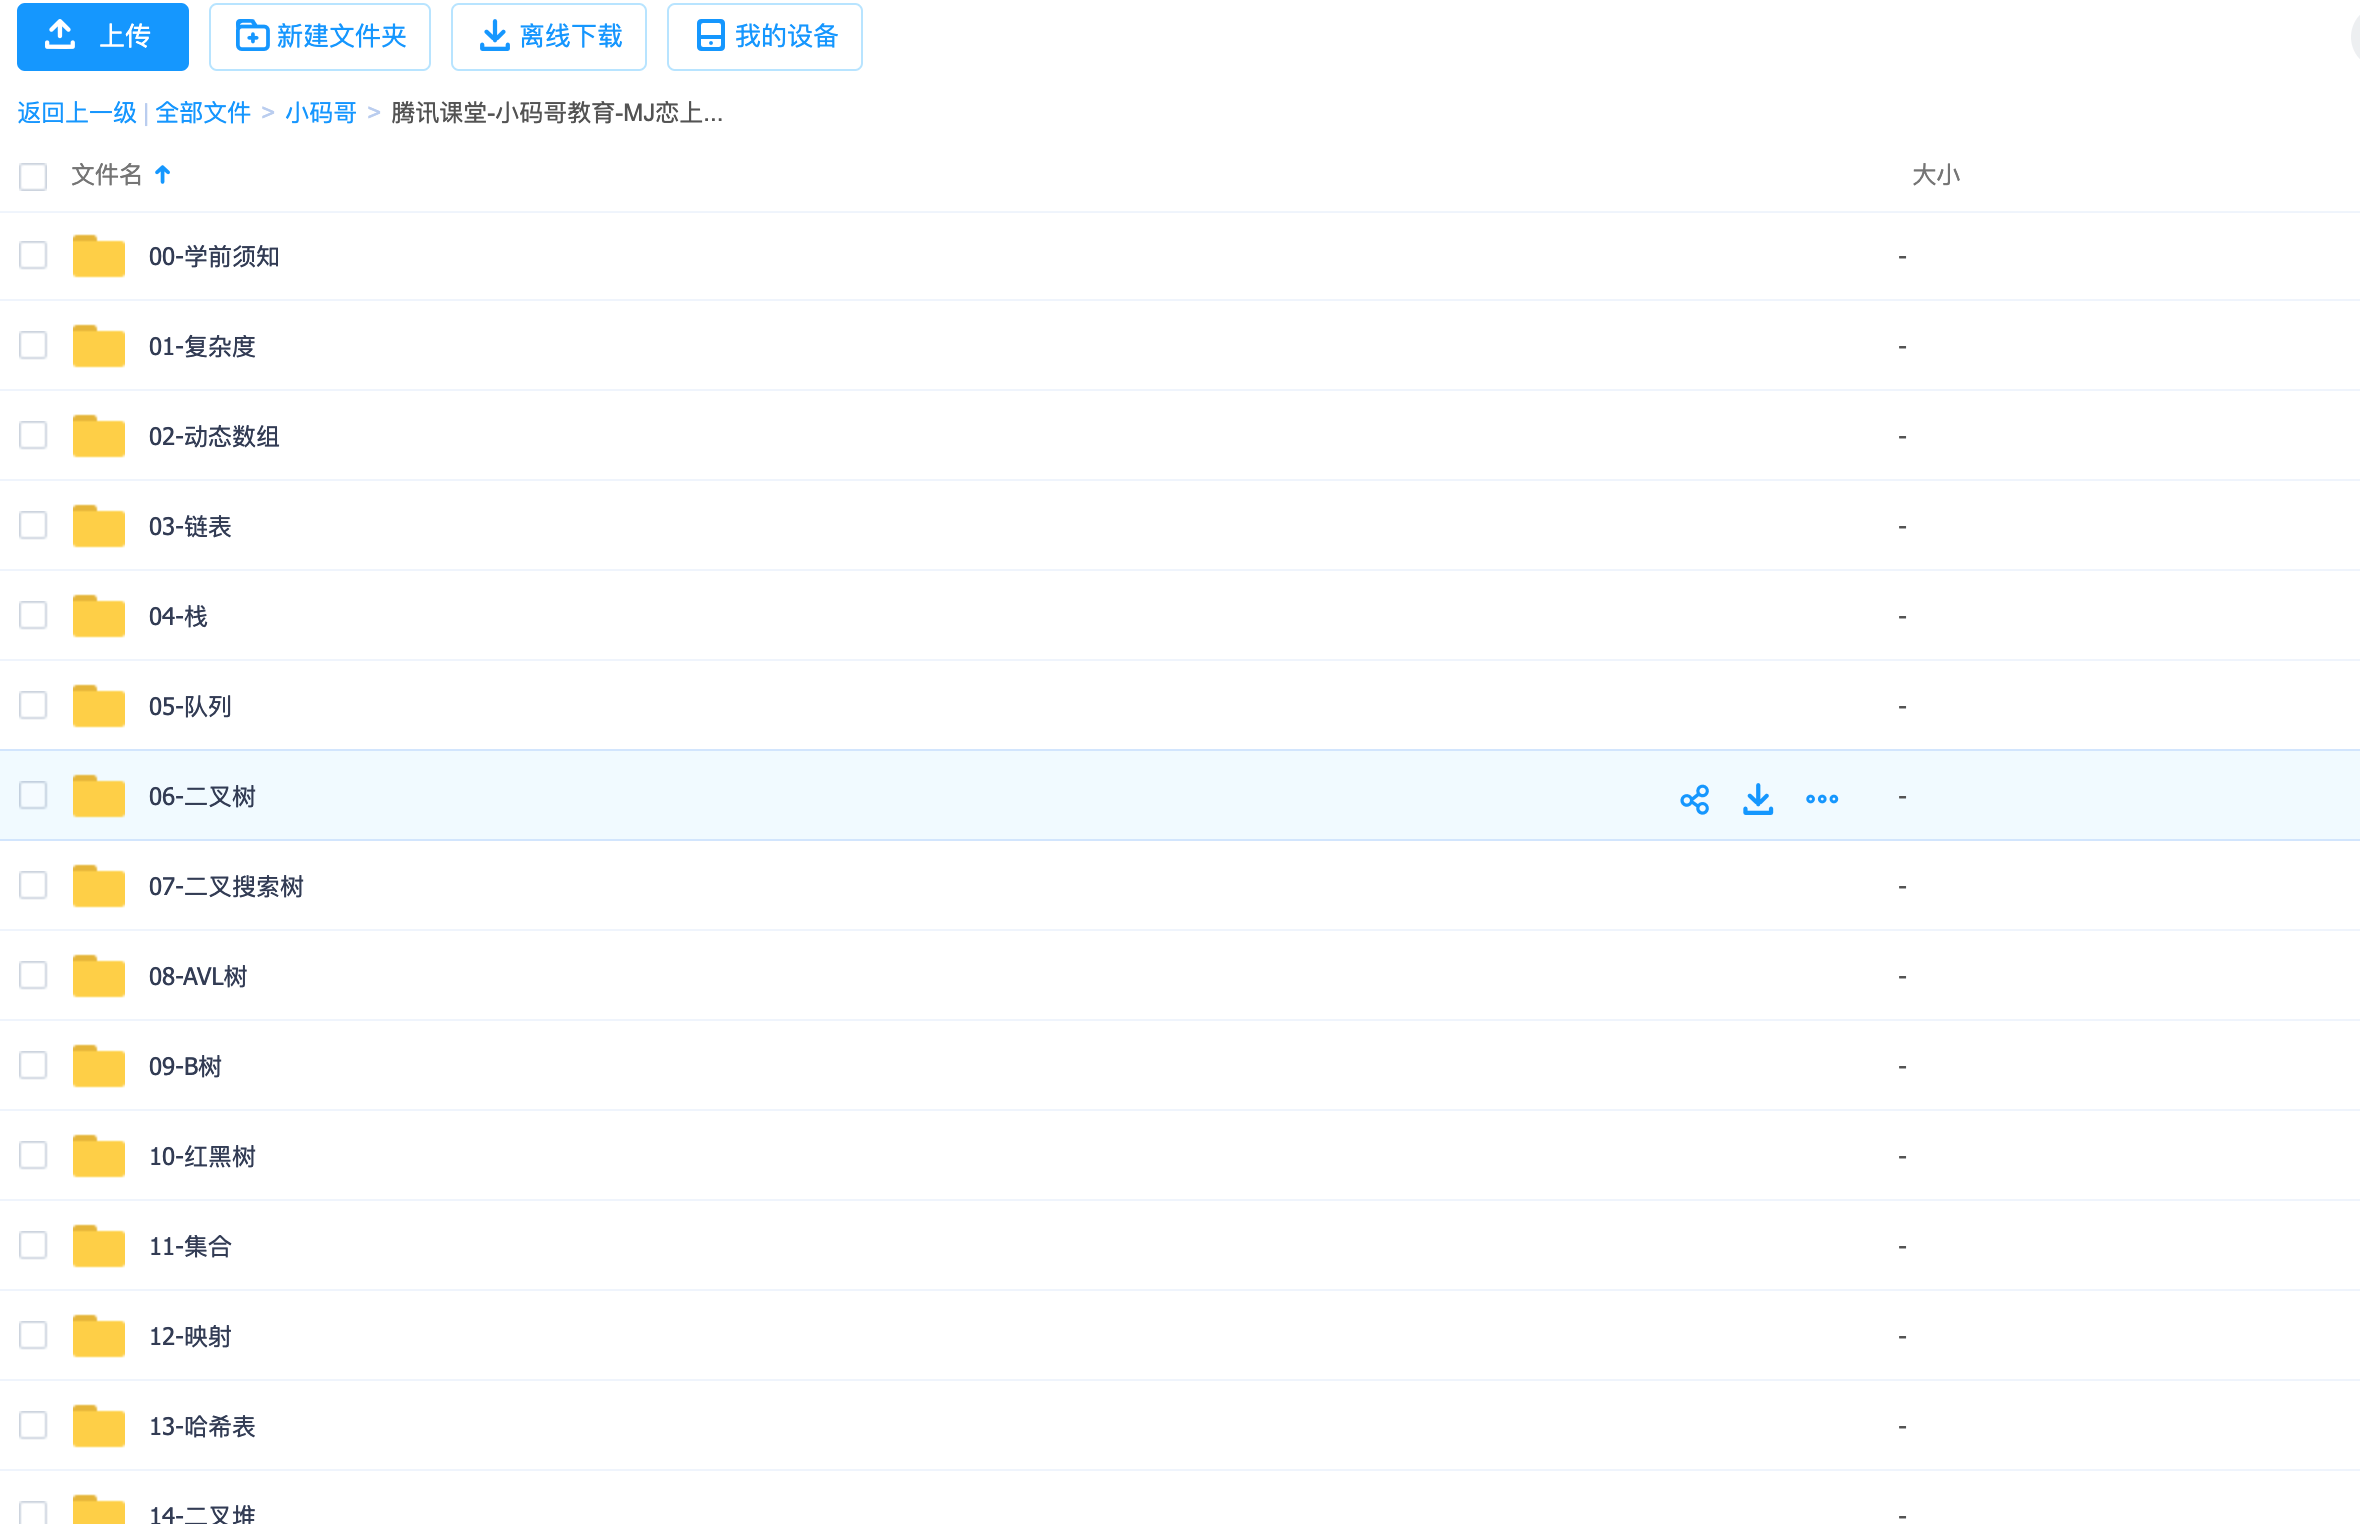Click 新建文件夹 new folder button
This screenshot has width=2360, height=1524.
tap(320, 37)
